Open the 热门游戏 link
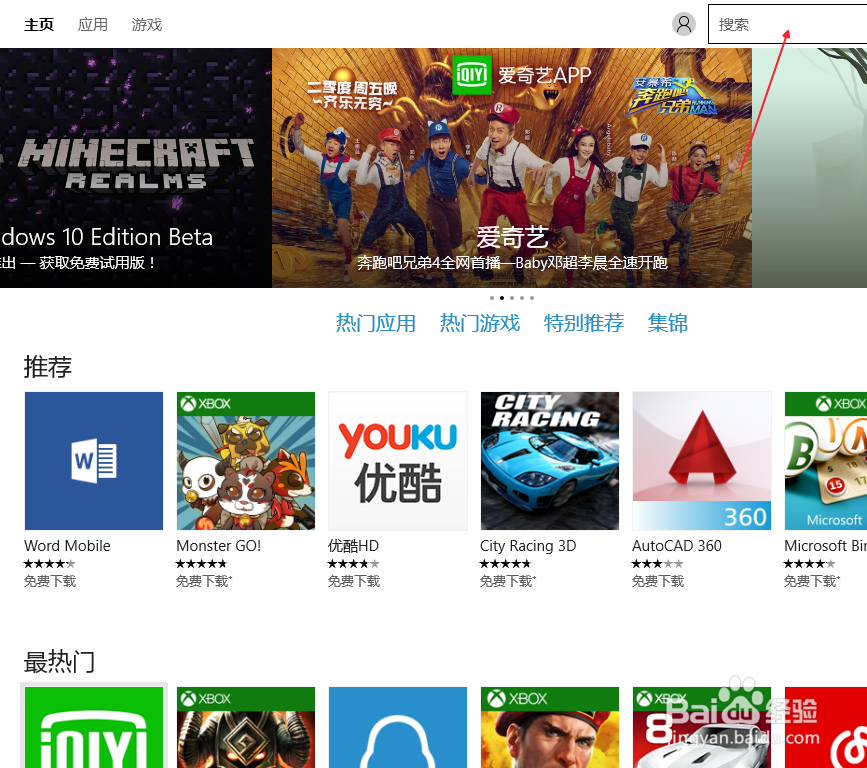The image size is (867, 768). click(479, 323)
